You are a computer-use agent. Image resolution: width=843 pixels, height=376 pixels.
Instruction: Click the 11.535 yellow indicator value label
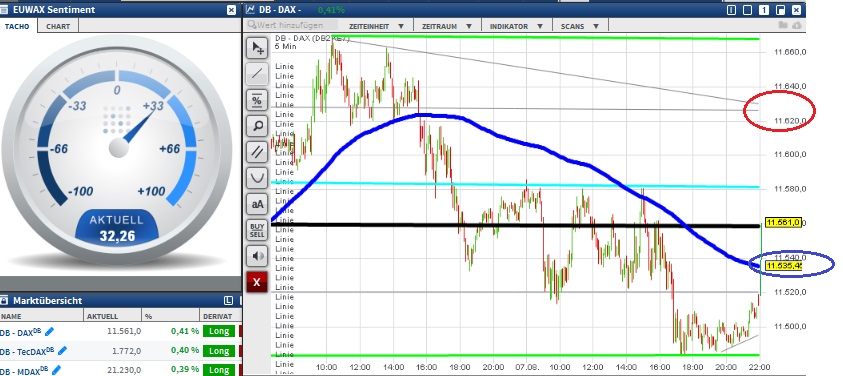[x=784, y=266]
